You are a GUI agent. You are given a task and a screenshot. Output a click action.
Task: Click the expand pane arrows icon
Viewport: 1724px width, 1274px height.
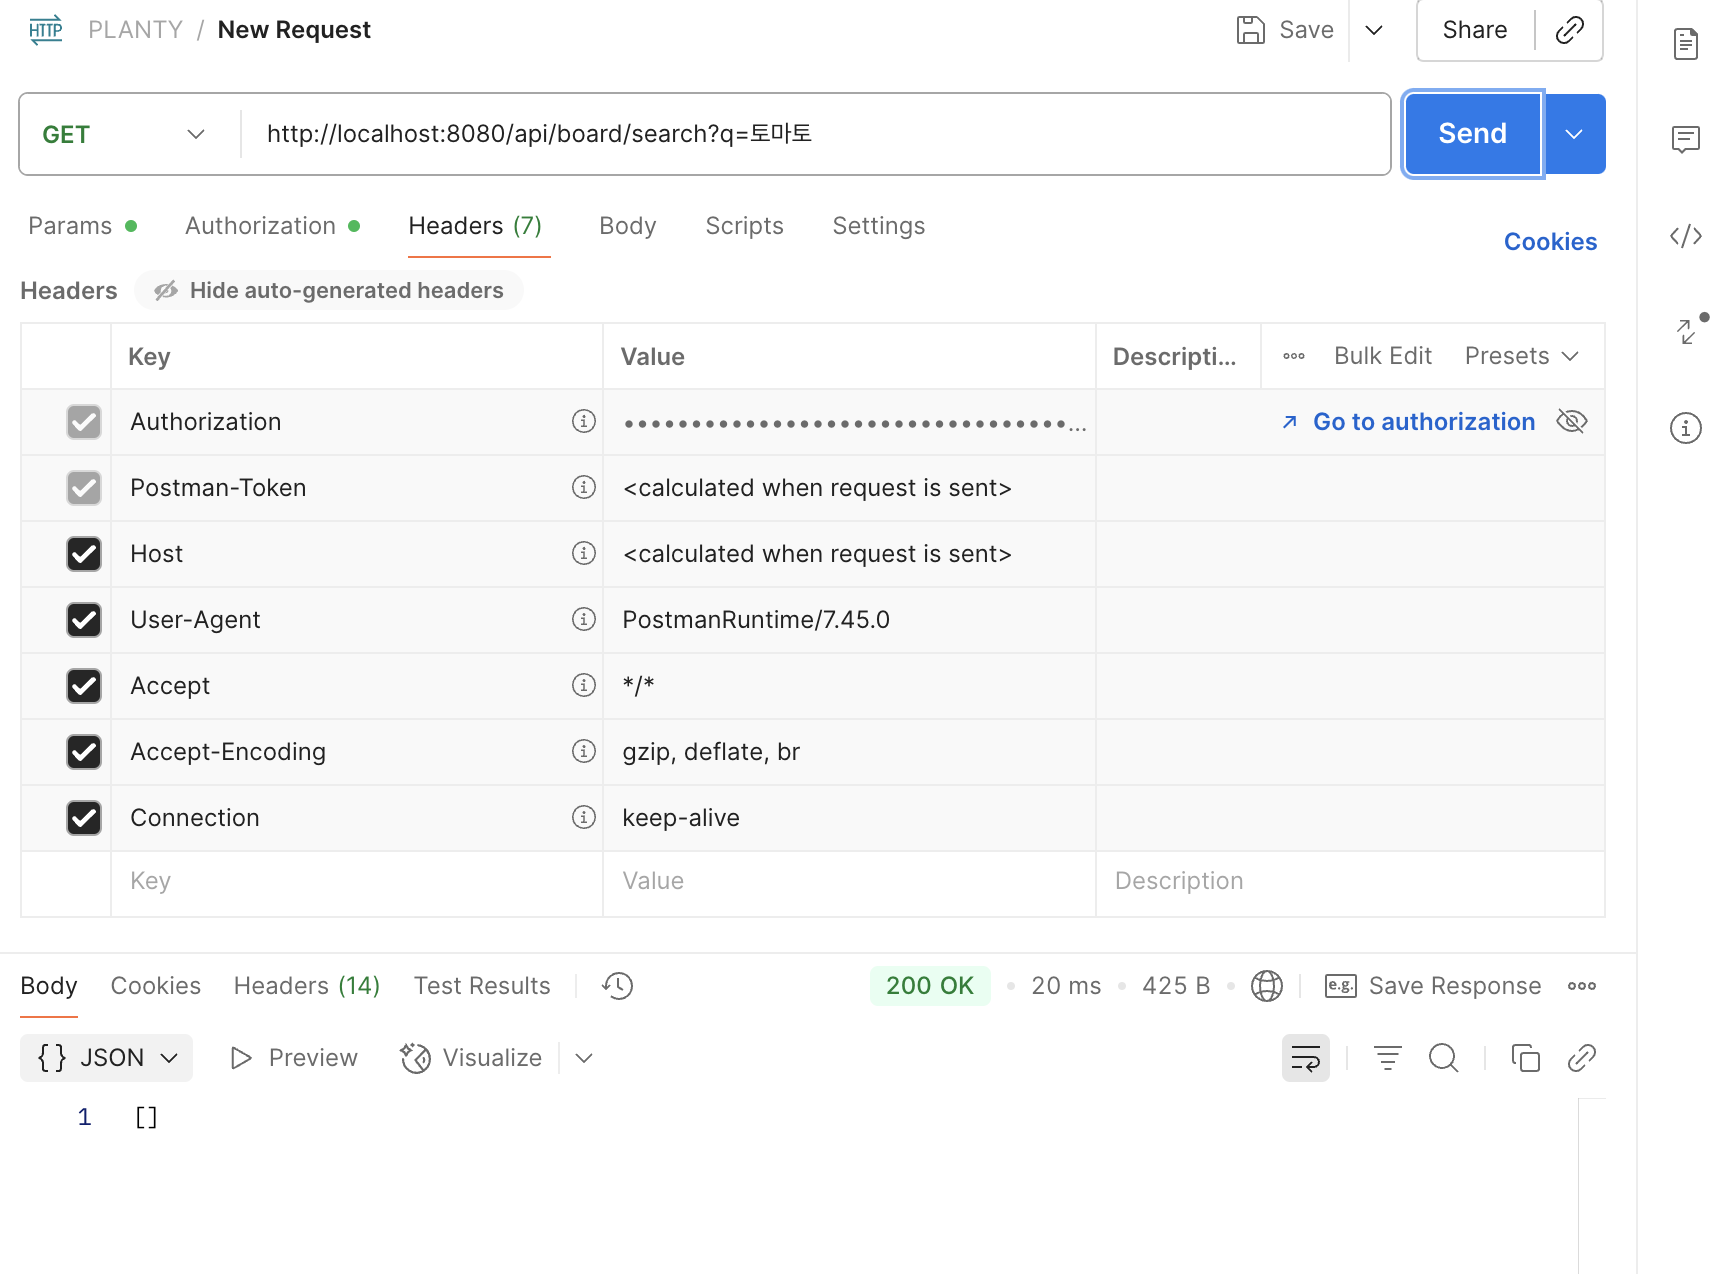click(x=1688, y=331)
